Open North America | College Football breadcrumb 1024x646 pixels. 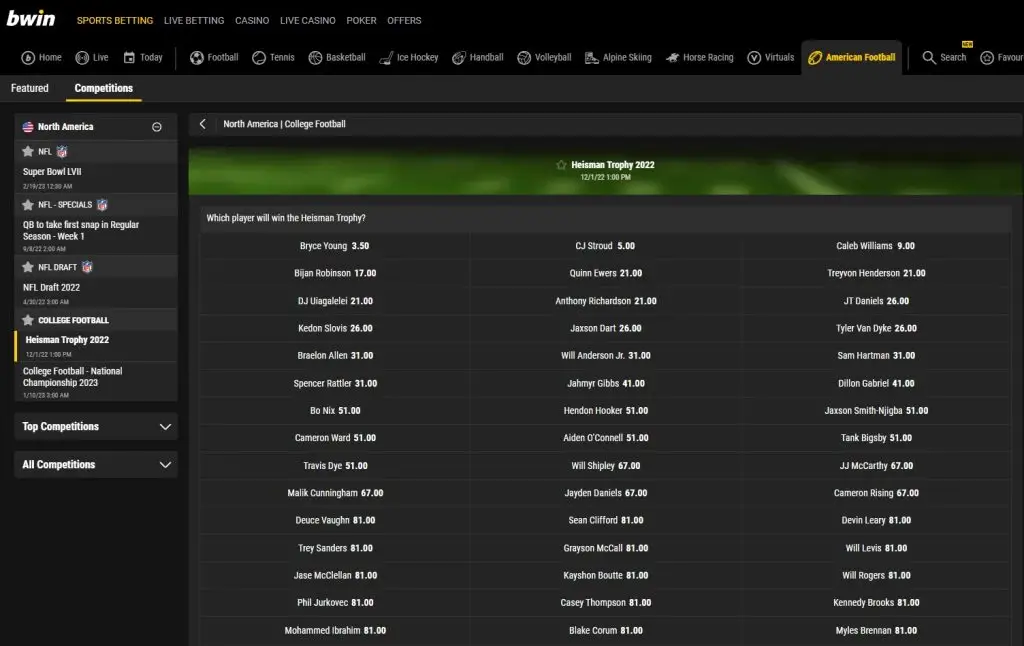[284, 123]
